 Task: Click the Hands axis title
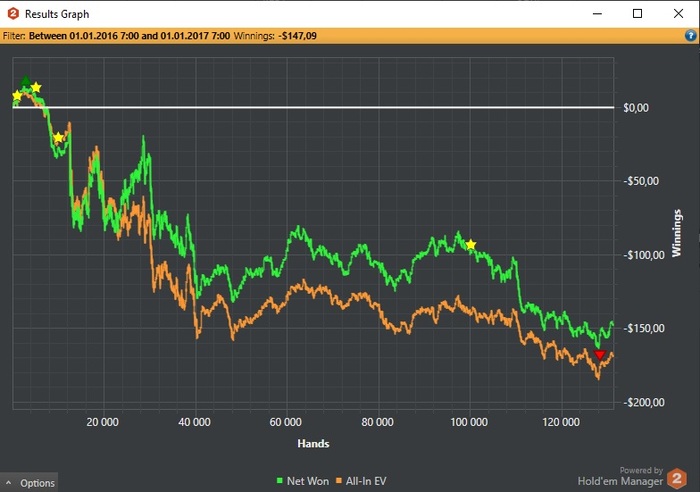pyautogui.click(x=313, y=443)
